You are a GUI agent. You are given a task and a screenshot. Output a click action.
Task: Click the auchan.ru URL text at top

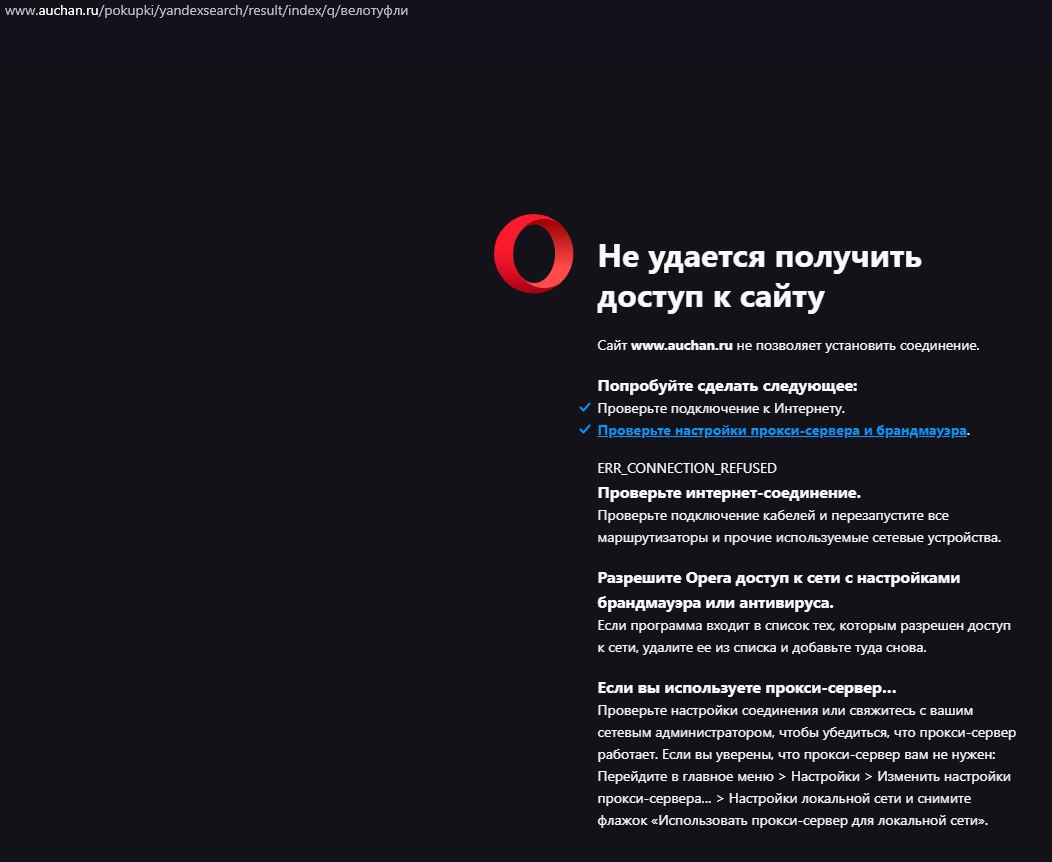(206, 11)
